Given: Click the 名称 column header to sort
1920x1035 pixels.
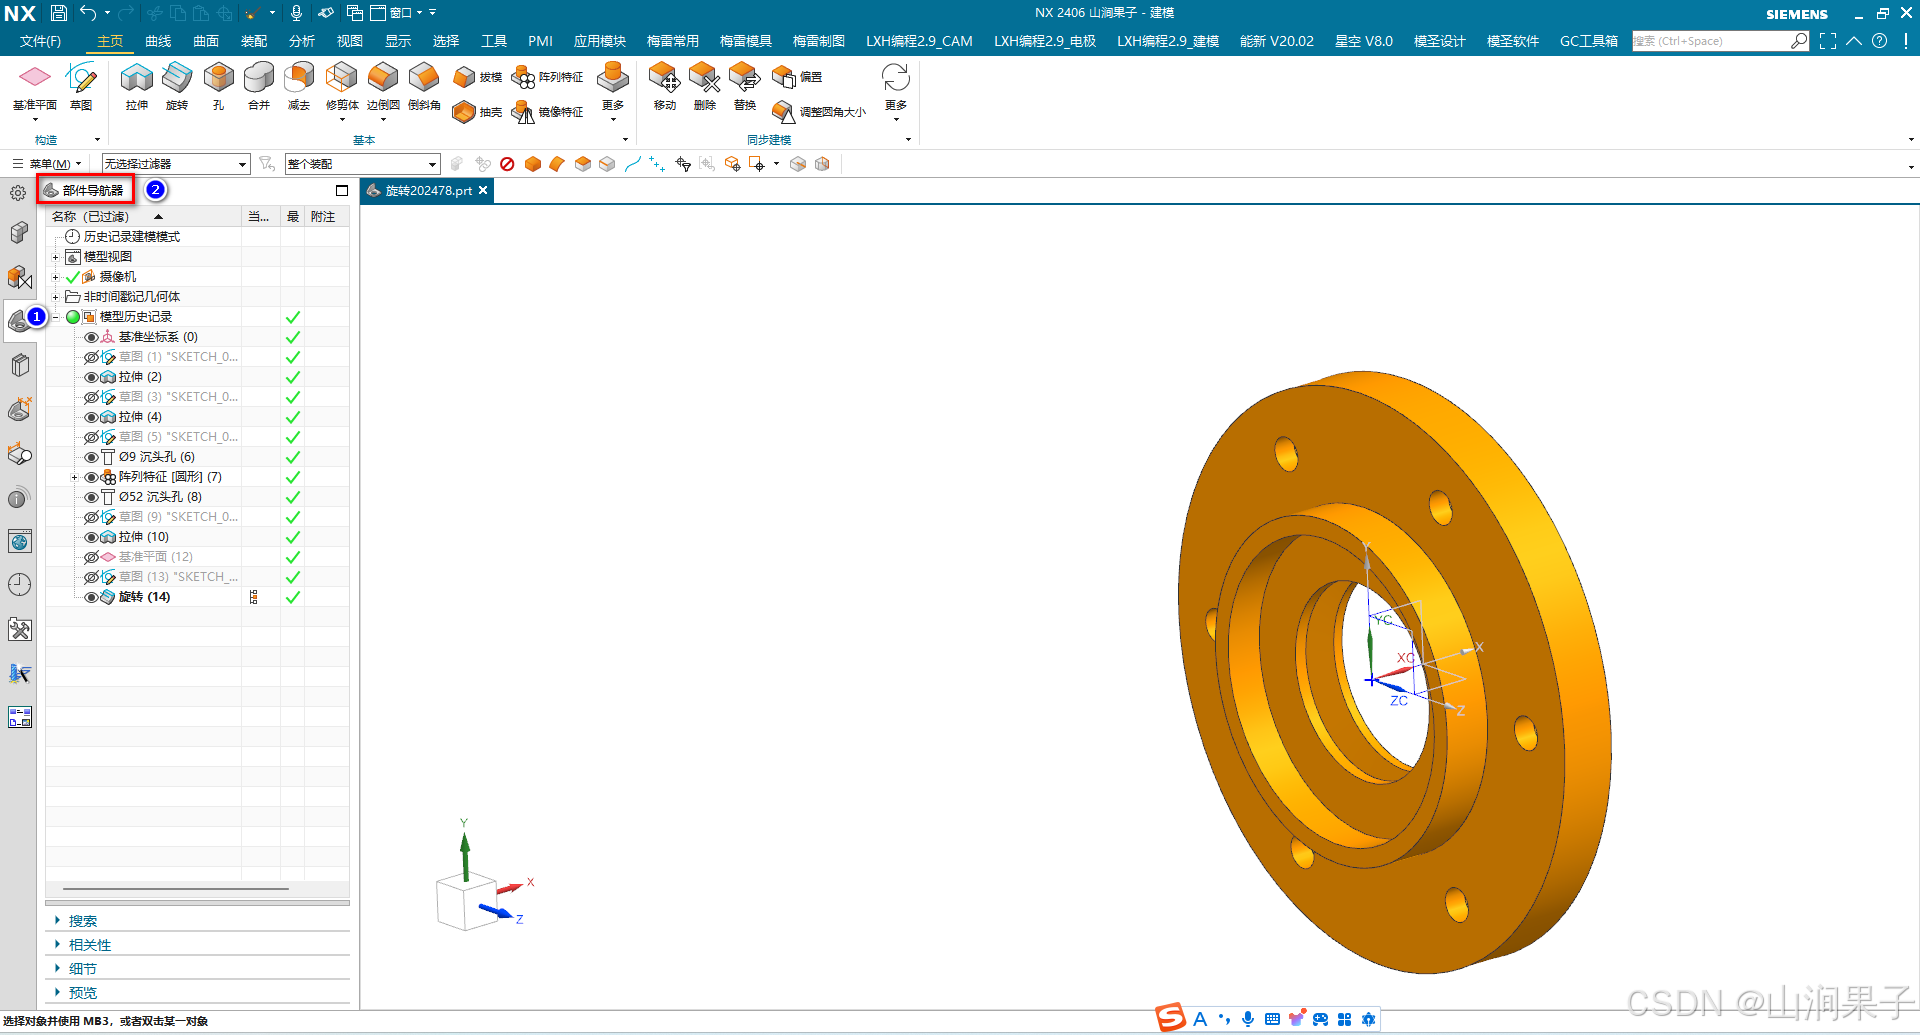Looking at the screenshot, I should coord(144,217).
